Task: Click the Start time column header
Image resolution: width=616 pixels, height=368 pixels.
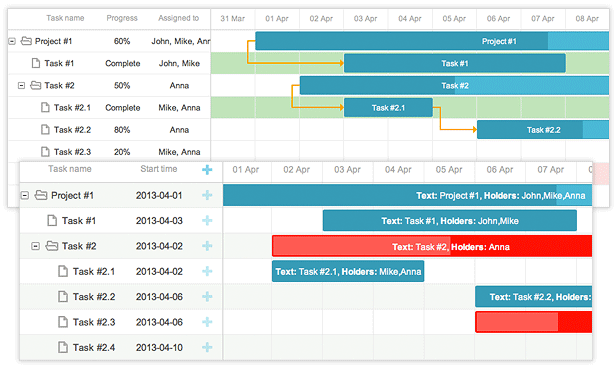Action: [x=159, y=169]
